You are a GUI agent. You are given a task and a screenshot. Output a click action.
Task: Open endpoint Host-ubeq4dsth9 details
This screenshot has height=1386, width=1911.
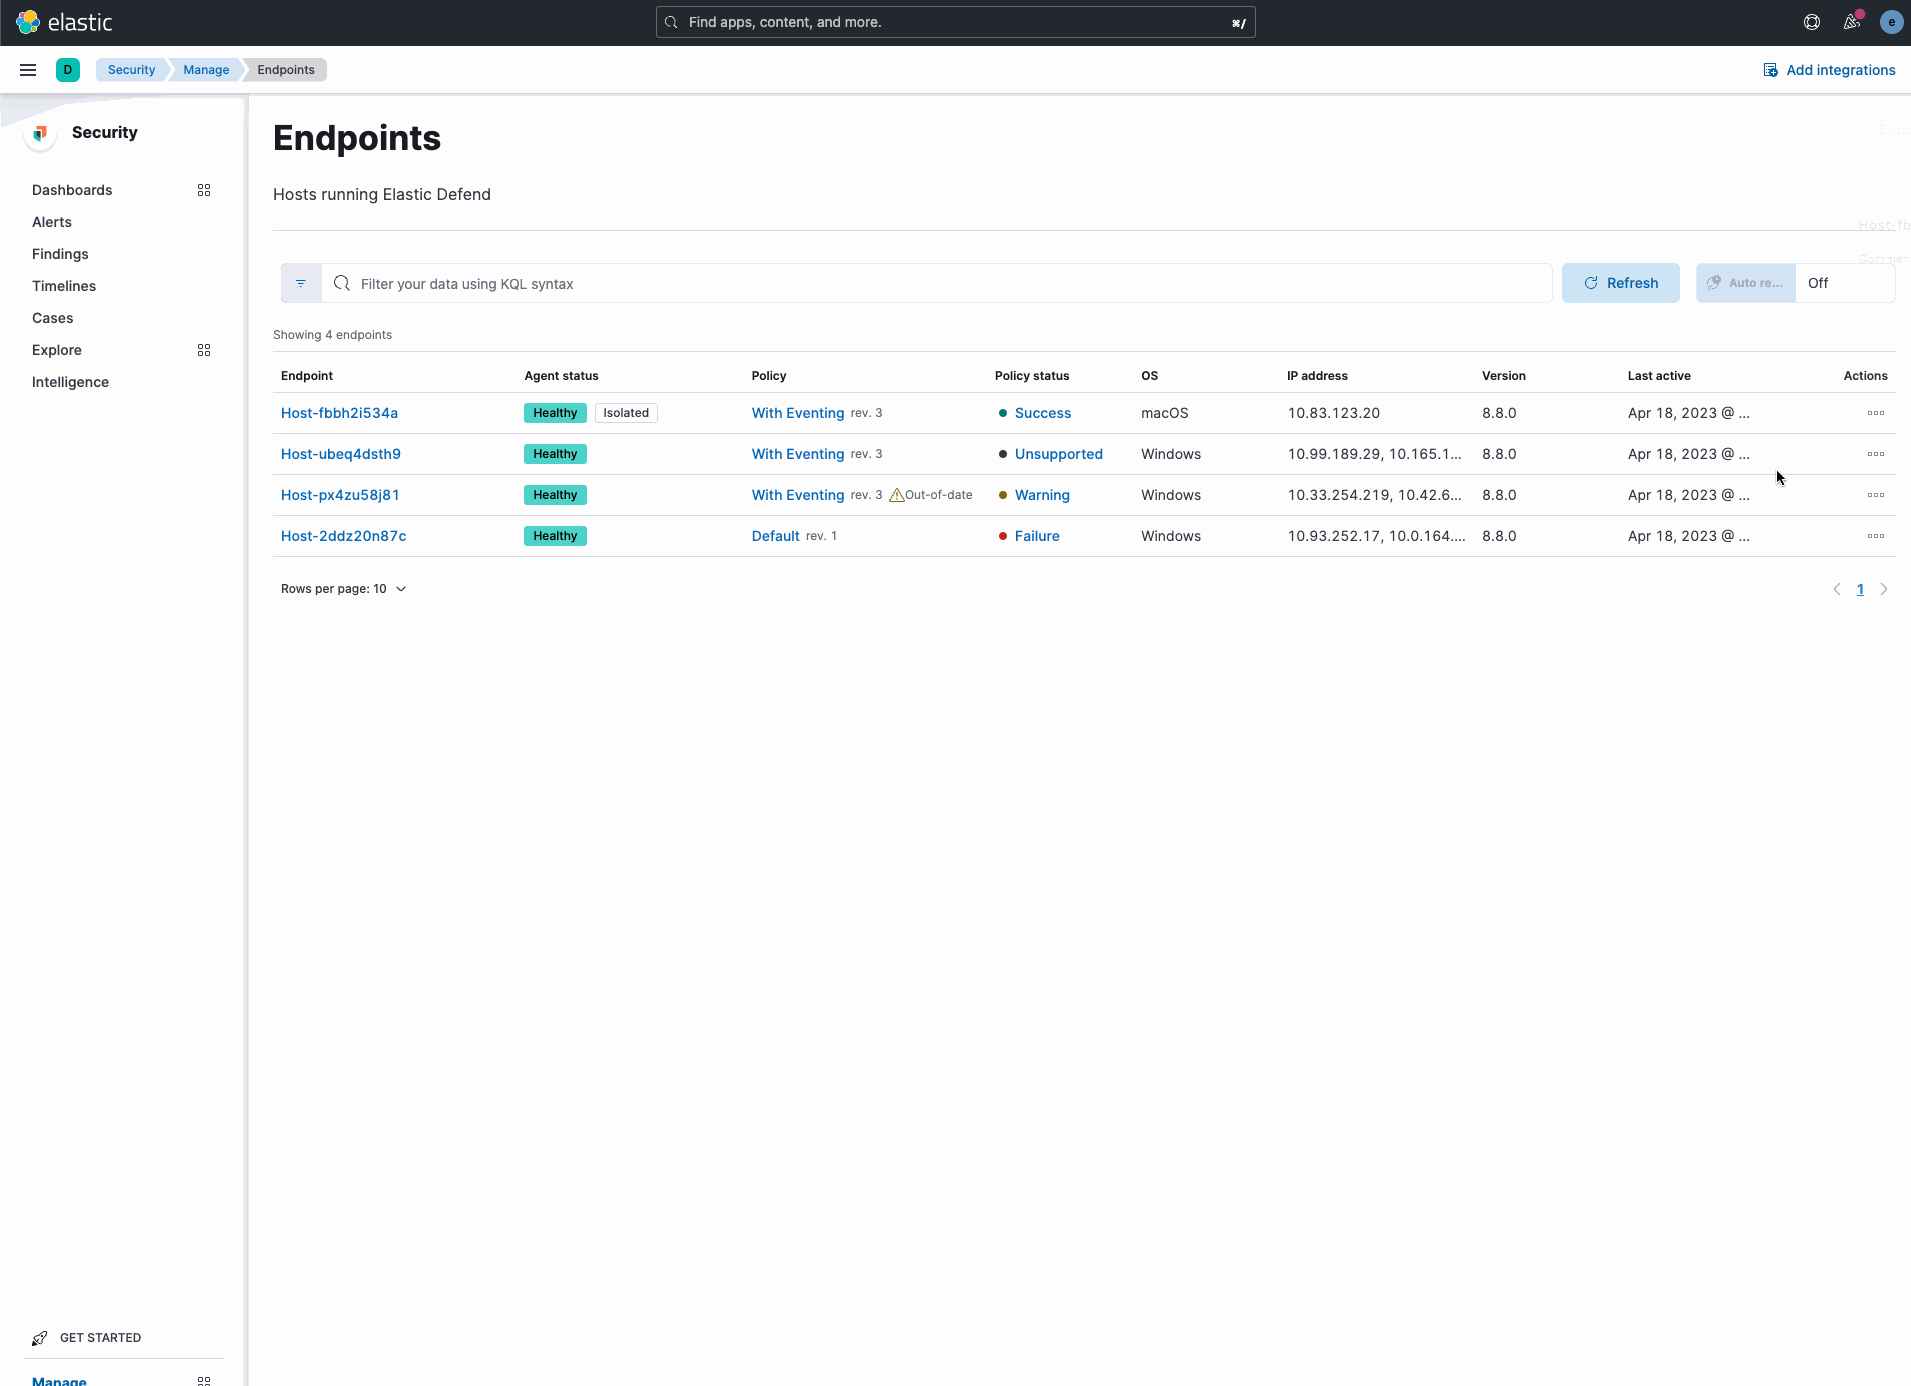[341, 454]
